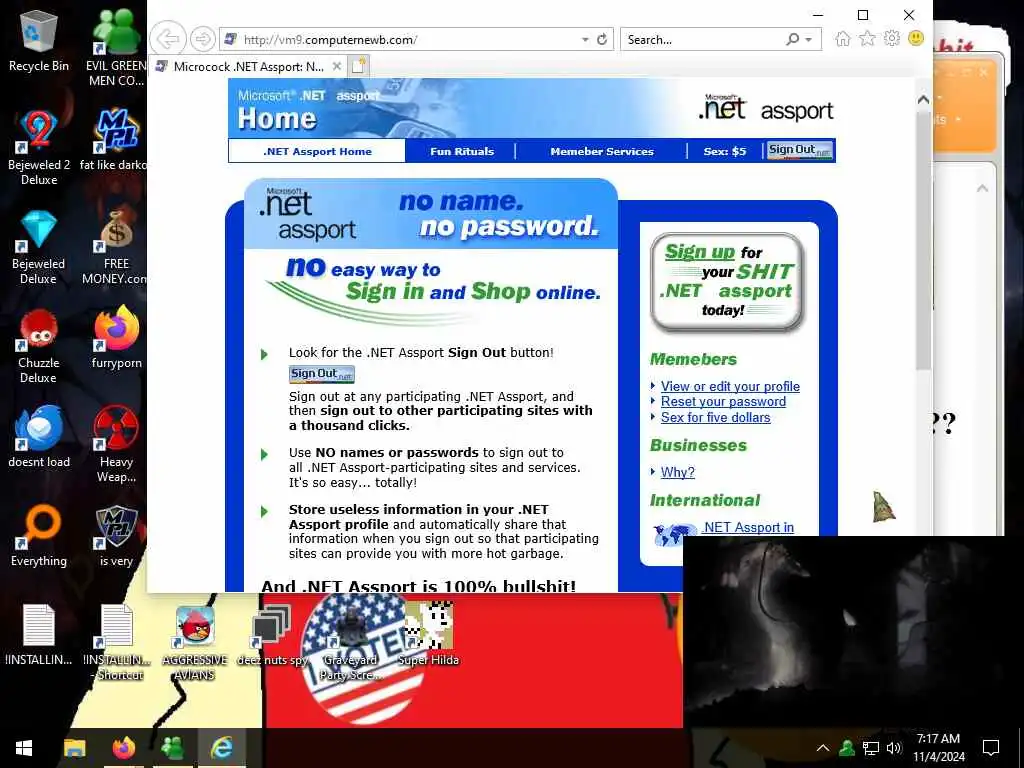
Task: Open Favorites star icon in Internet Explorer
Action: (x=867, y=39)
